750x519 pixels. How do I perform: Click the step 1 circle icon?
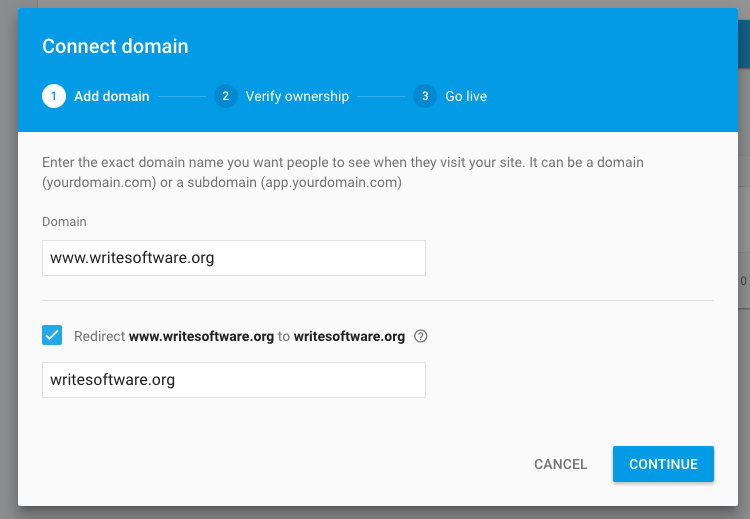pos(54,96)
